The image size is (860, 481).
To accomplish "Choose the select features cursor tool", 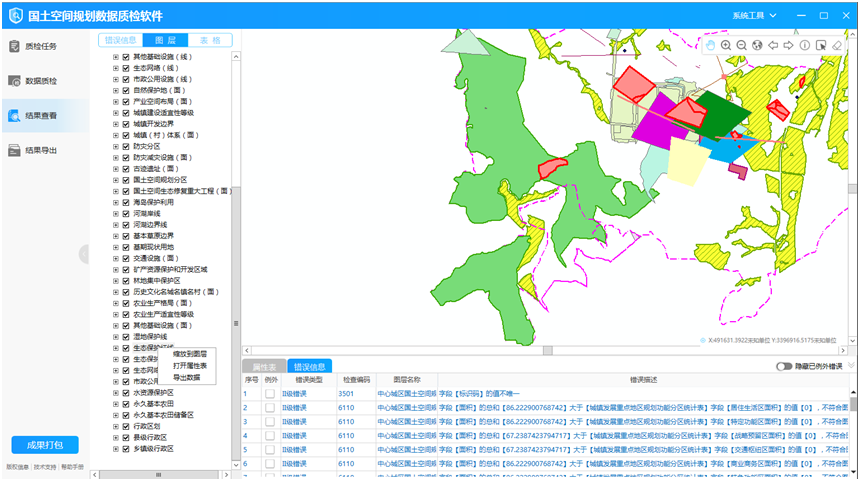I will [x=821, y=46].
